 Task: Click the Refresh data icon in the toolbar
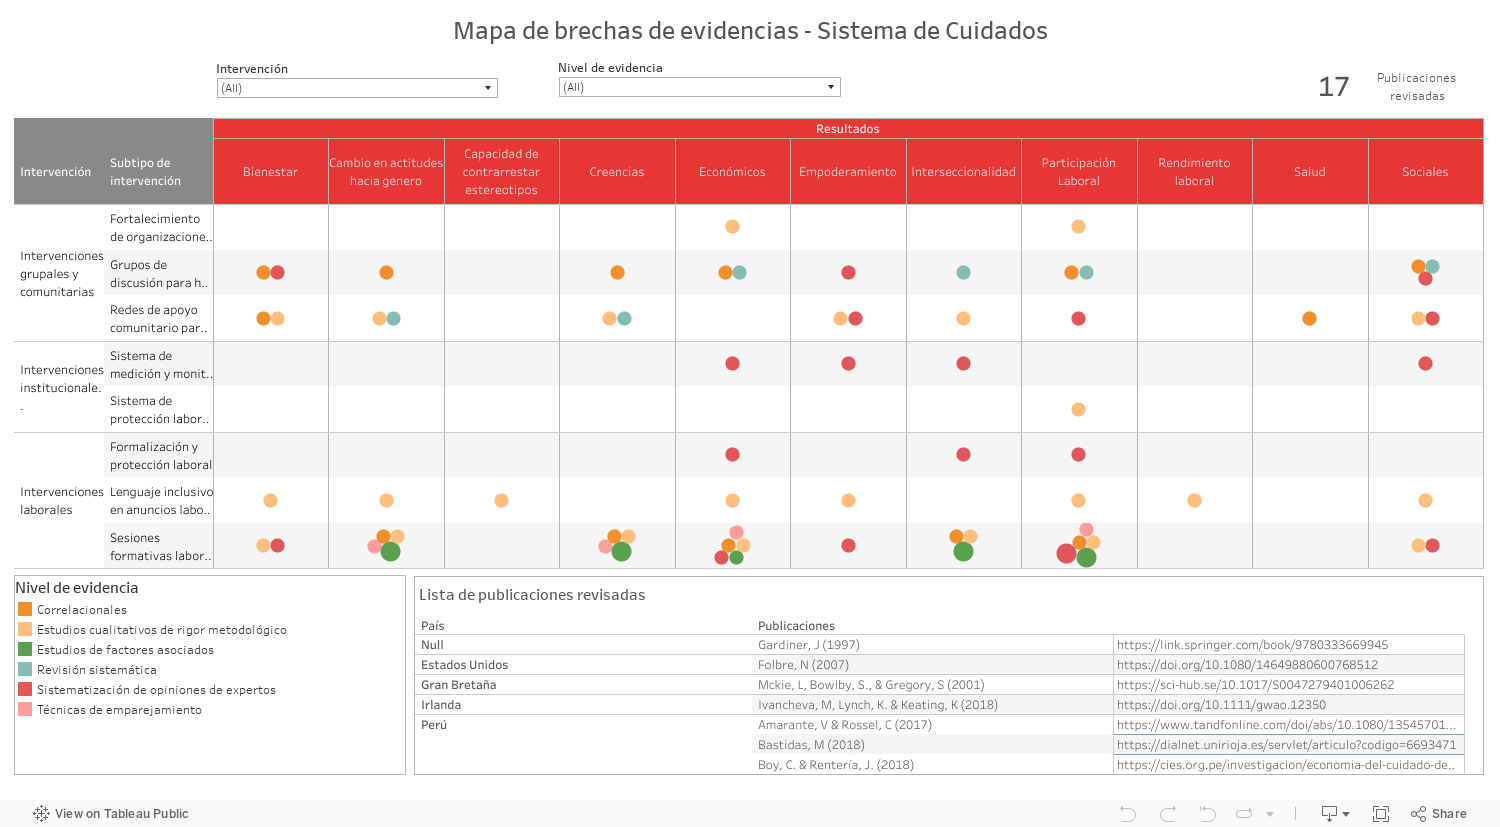1245,814
